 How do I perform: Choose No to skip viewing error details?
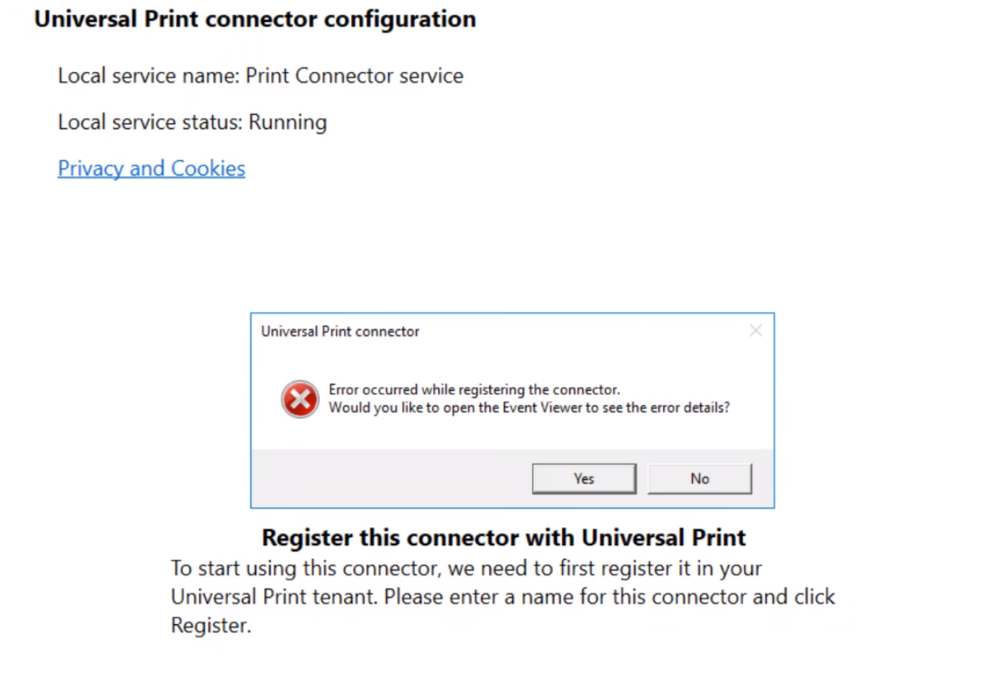pyautogui.click(x=699, y=478)
